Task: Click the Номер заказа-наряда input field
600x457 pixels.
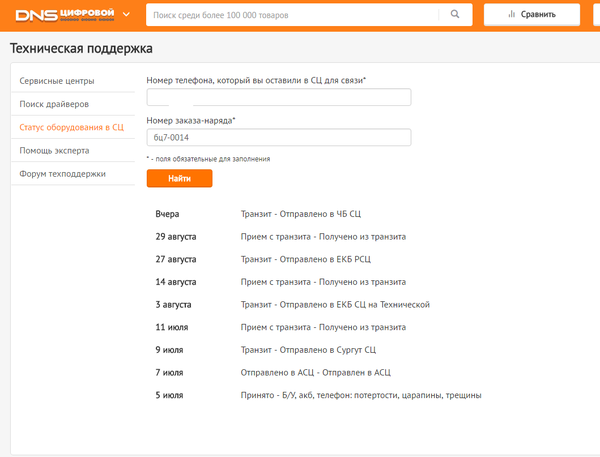Action: point(279,138)
